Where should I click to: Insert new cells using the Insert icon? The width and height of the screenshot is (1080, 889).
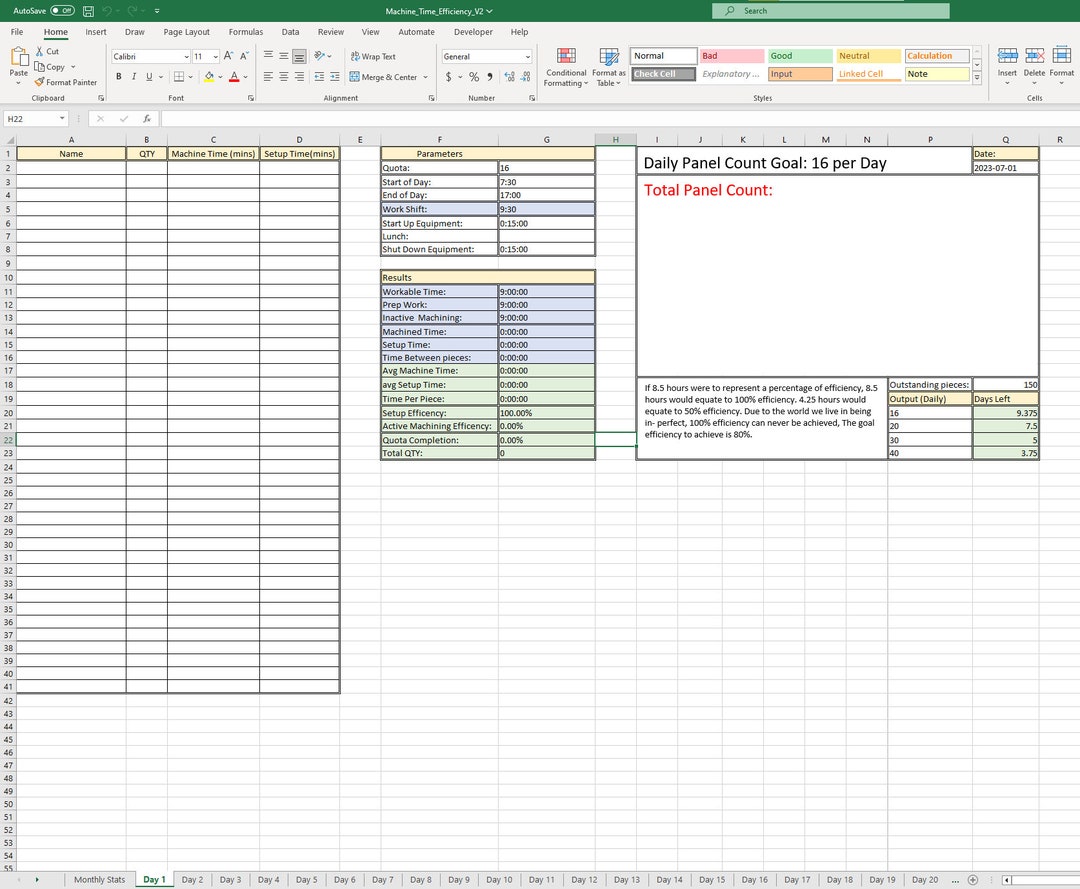(1006, 64)
